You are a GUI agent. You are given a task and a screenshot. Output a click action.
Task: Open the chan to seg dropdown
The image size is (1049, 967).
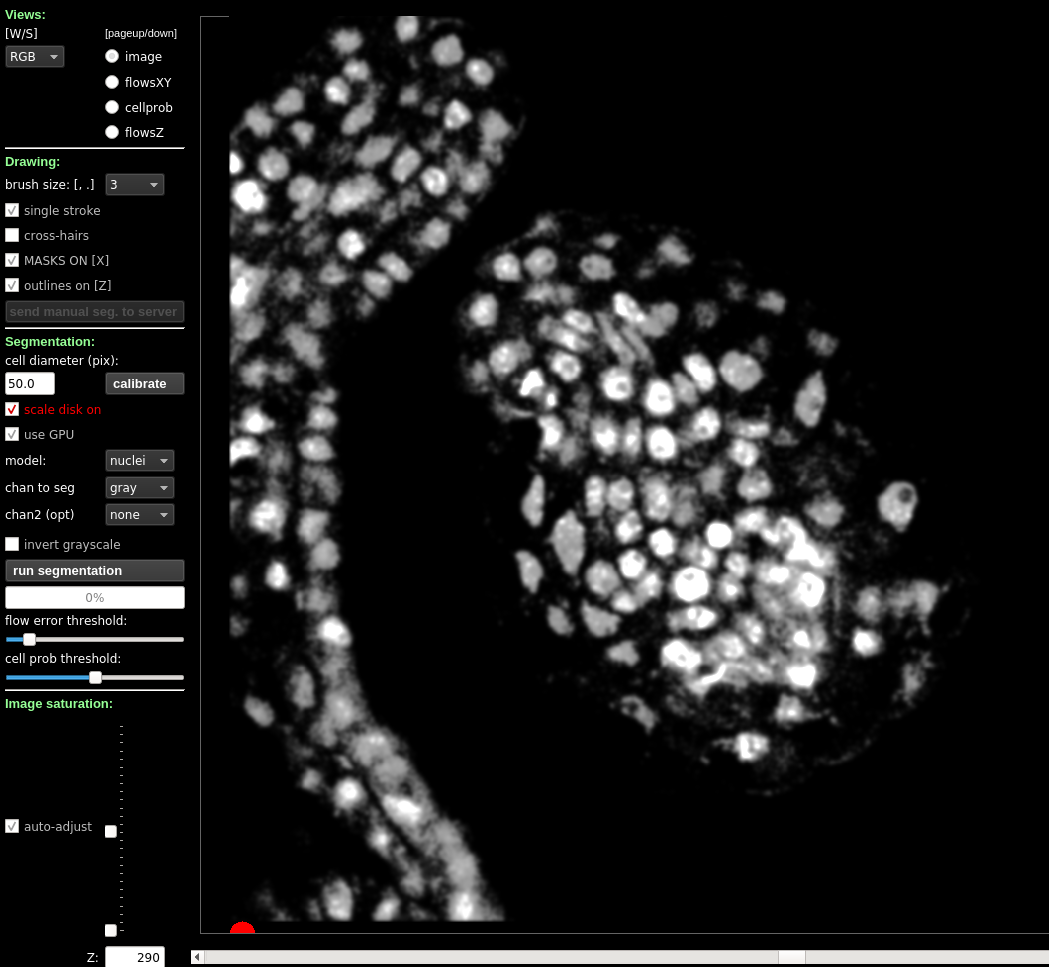tap(139, 487)
